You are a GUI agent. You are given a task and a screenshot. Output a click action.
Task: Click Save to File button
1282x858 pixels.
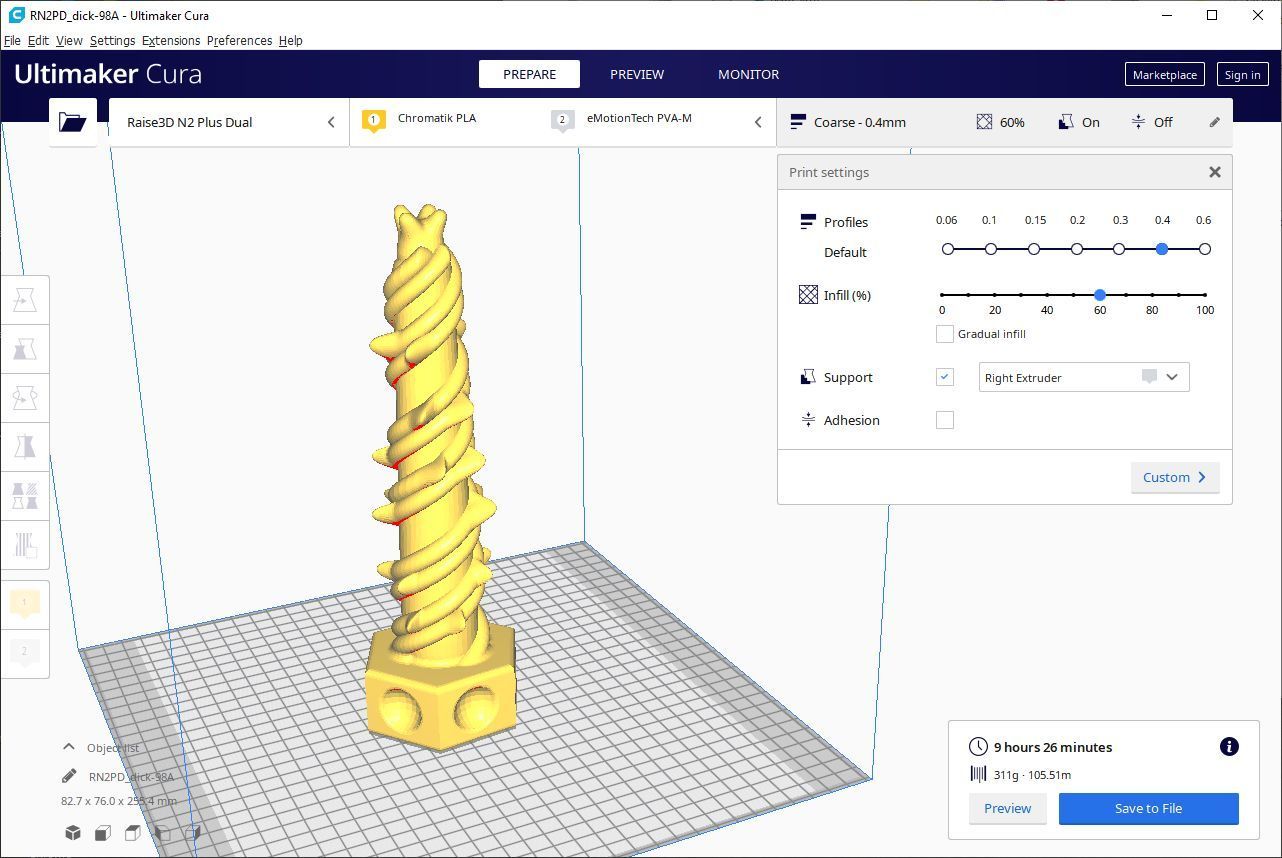coord(1148,808)
